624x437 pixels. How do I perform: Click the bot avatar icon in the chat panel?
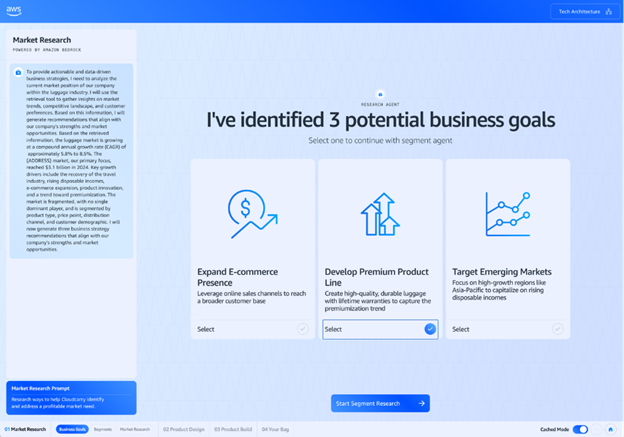pos(18,72)
